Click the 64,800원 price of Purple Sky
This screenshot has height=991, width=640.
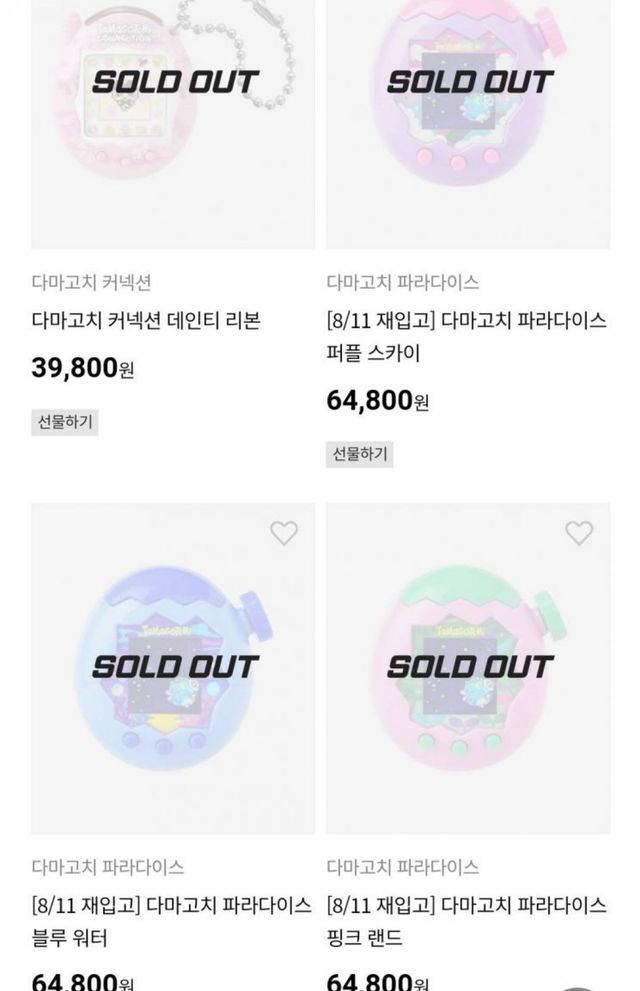pos(378,401)
